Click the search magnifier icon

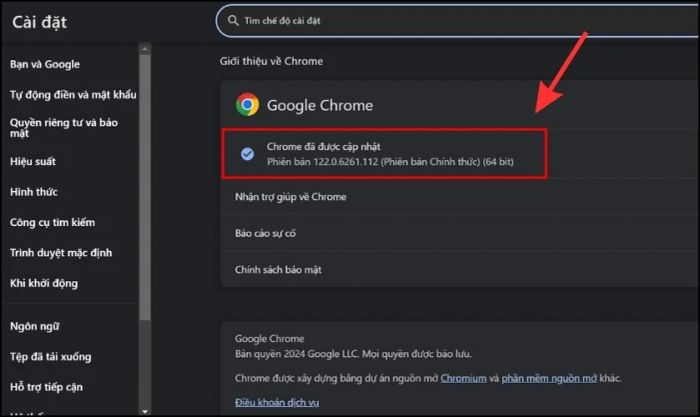[233, 21]
